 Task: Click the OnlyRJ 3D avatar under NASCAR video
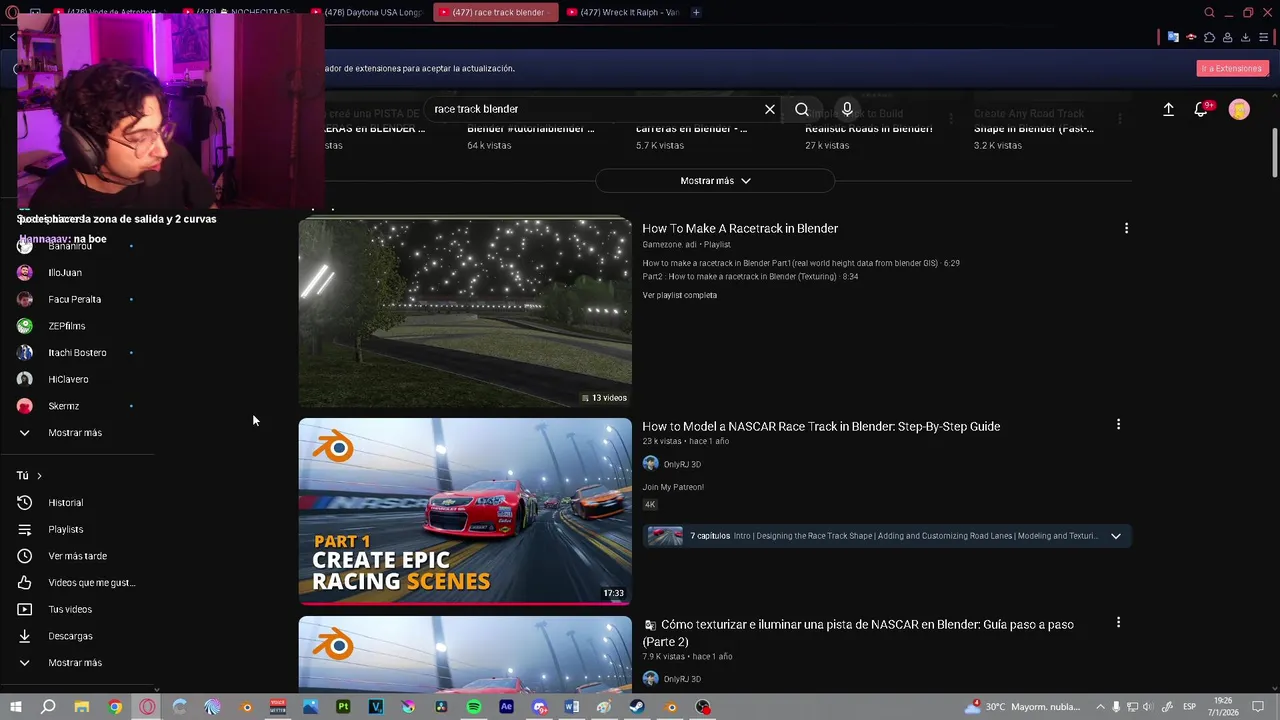point(651,464)
